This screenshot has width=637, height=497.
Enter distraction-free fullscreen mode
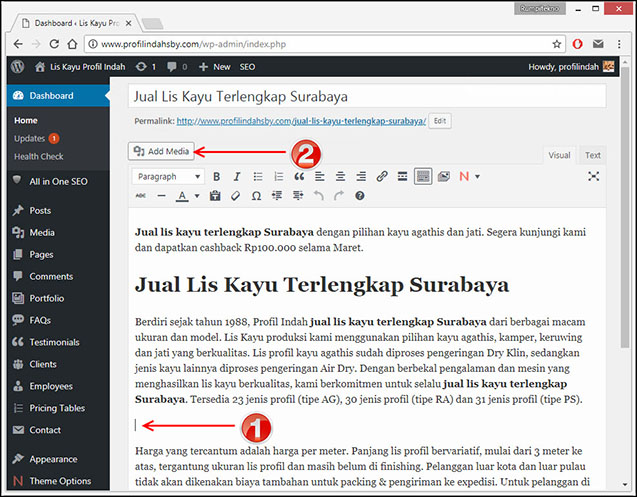594,176
